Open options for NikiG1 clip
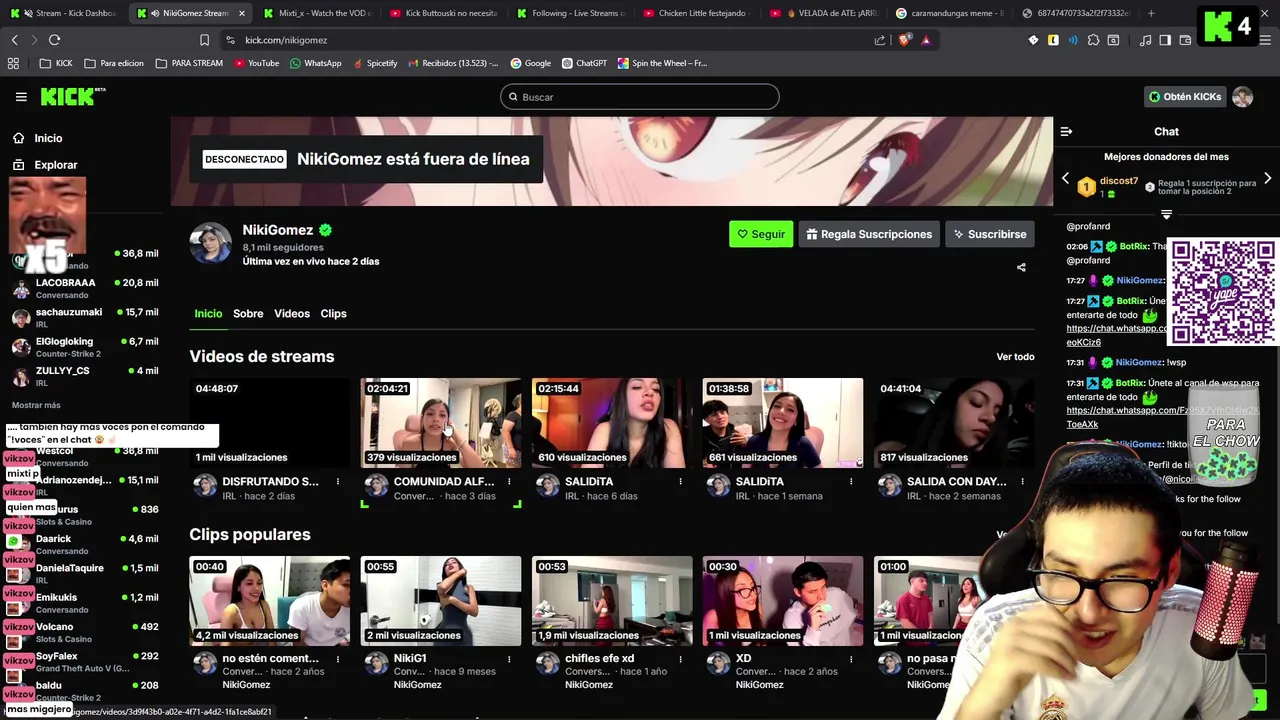 pos(509,660)
